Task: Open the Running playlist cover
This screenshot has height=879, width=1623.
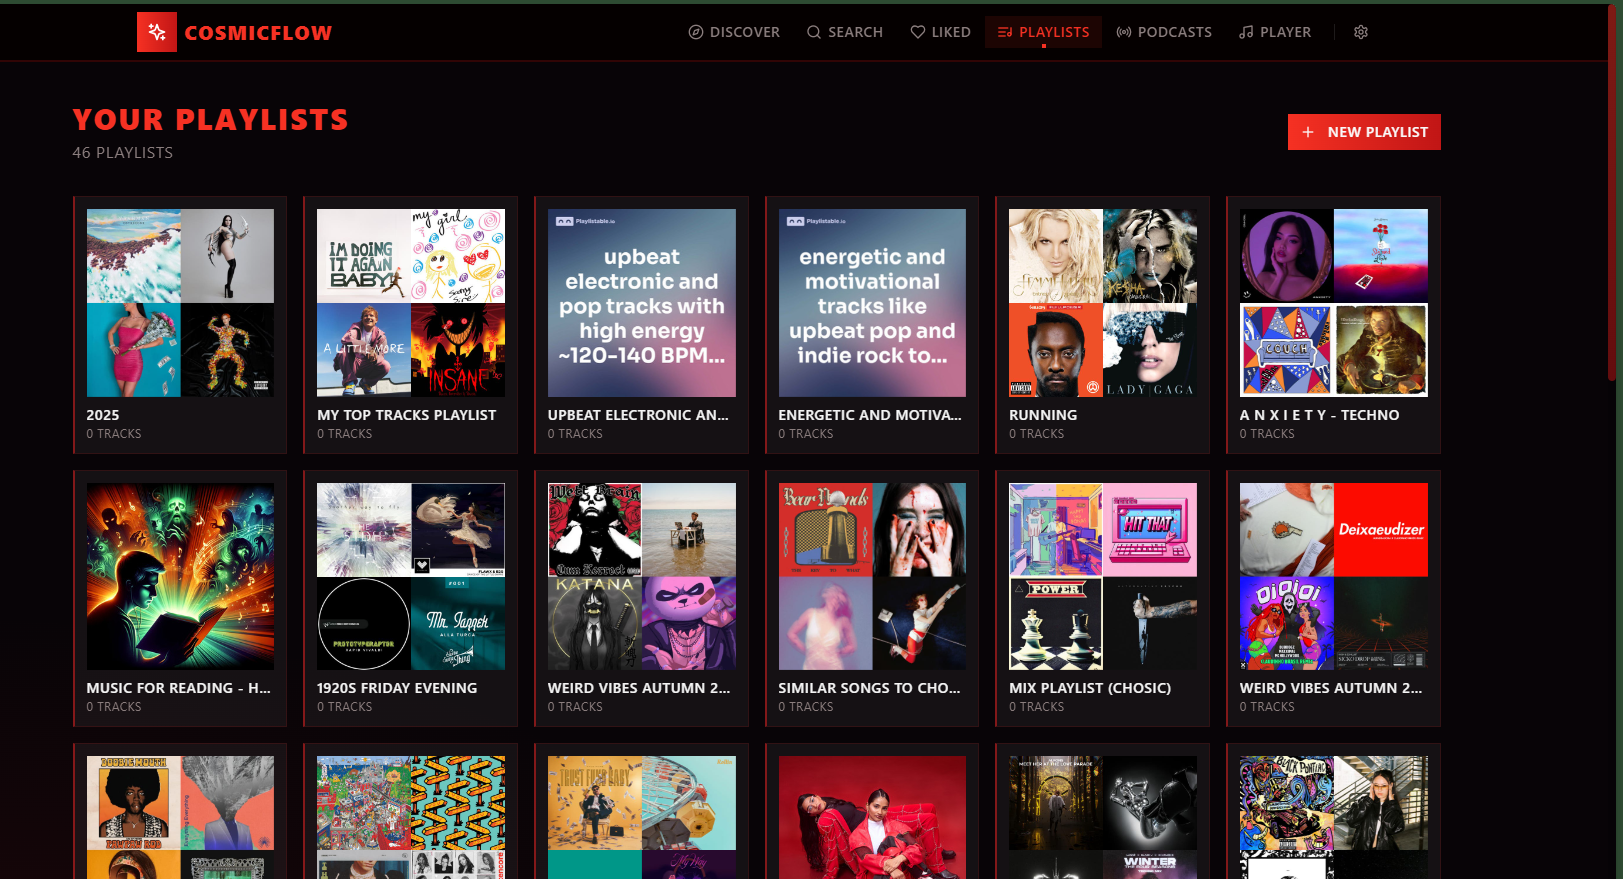Action: click(x=1103, y=303)
